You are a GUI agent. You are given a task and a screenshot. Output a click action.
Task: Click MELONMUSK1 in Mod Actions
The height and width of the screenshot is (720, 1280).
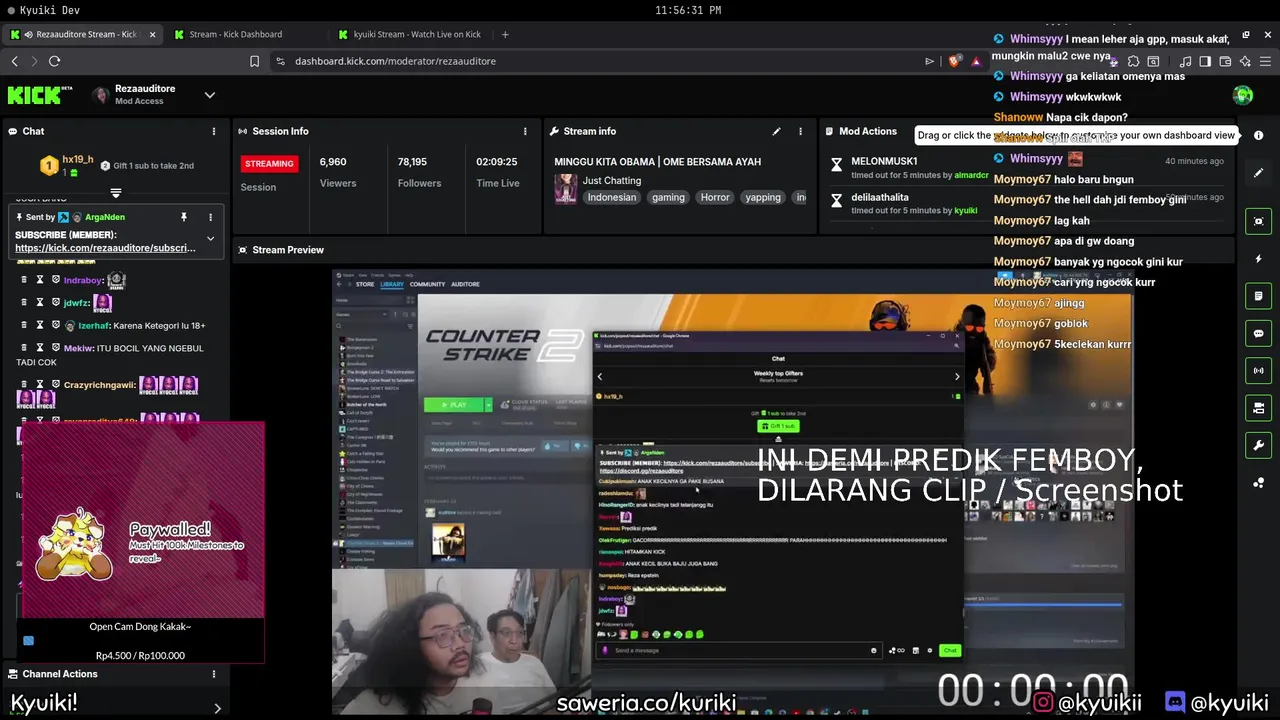click(x=884, y=161)
